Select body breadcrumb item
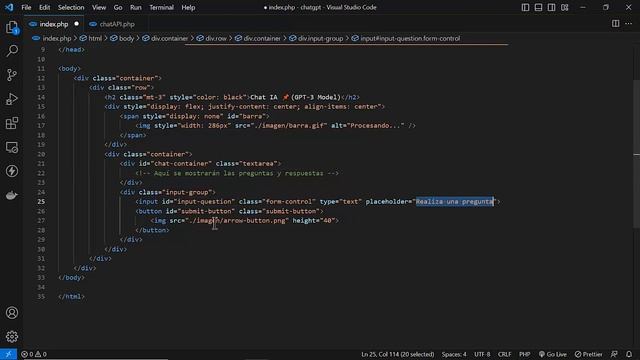Image resolution: width=640 pixels, height=360 pixels. click(x=127, y=38)
